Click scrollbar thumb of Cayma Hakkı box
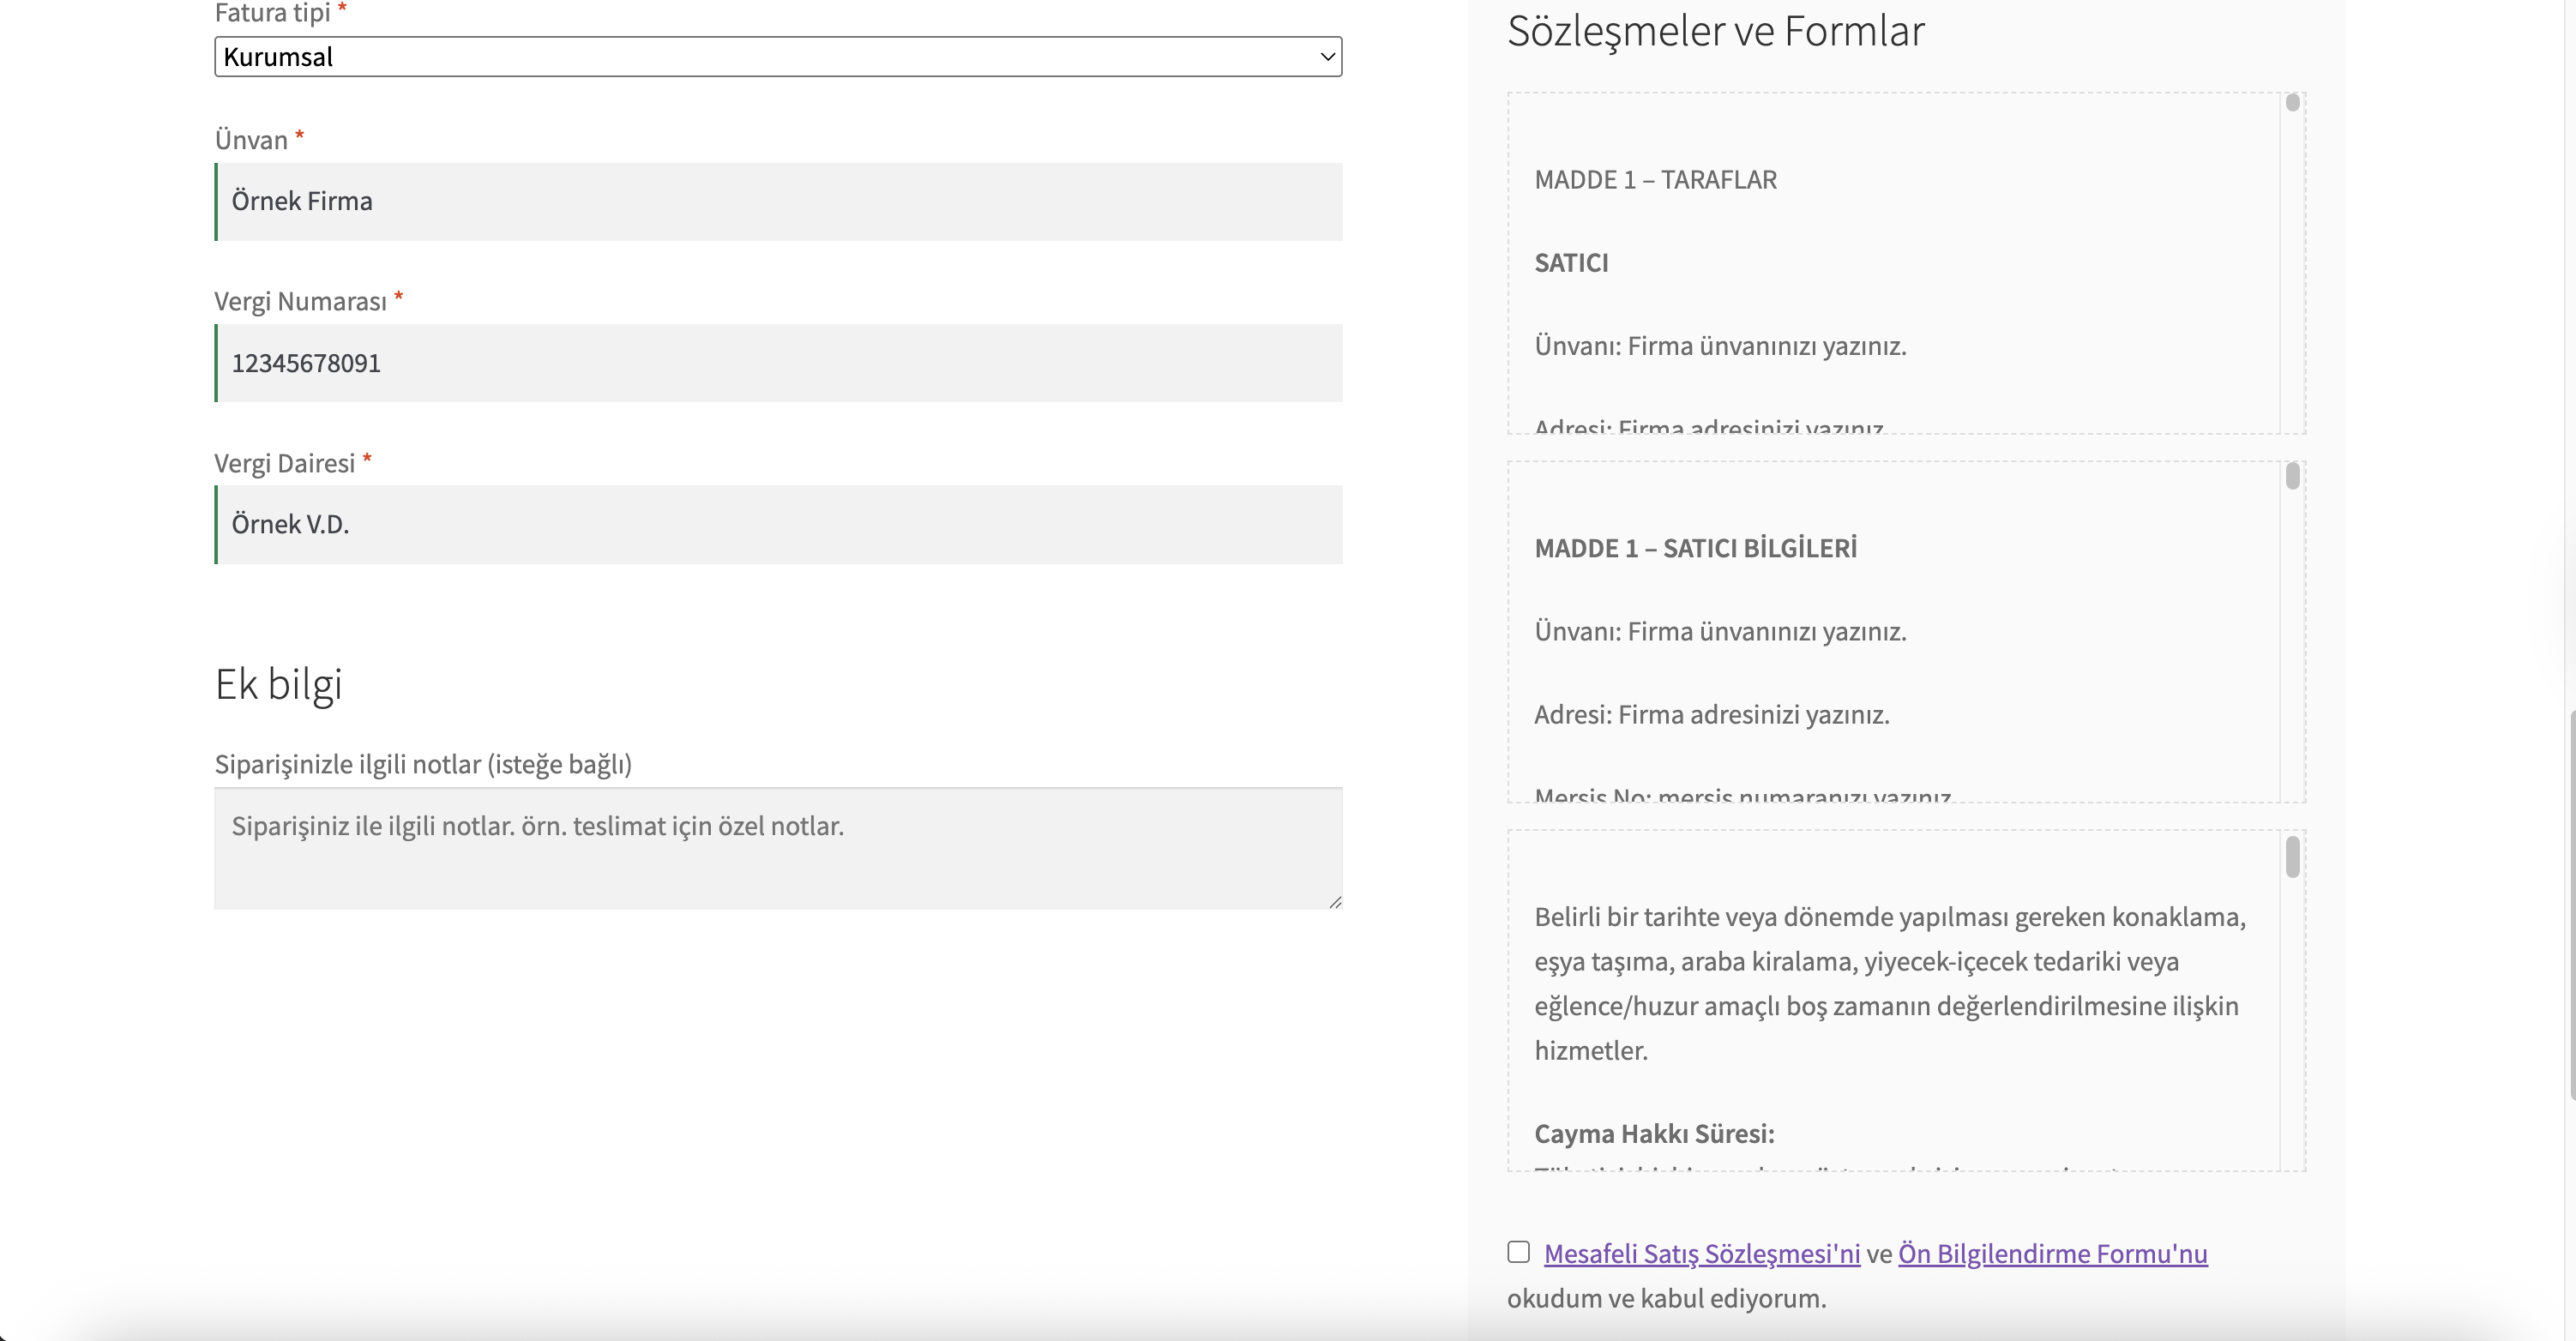This screenshot has height=1341, width=2576. coord(2292,858)
